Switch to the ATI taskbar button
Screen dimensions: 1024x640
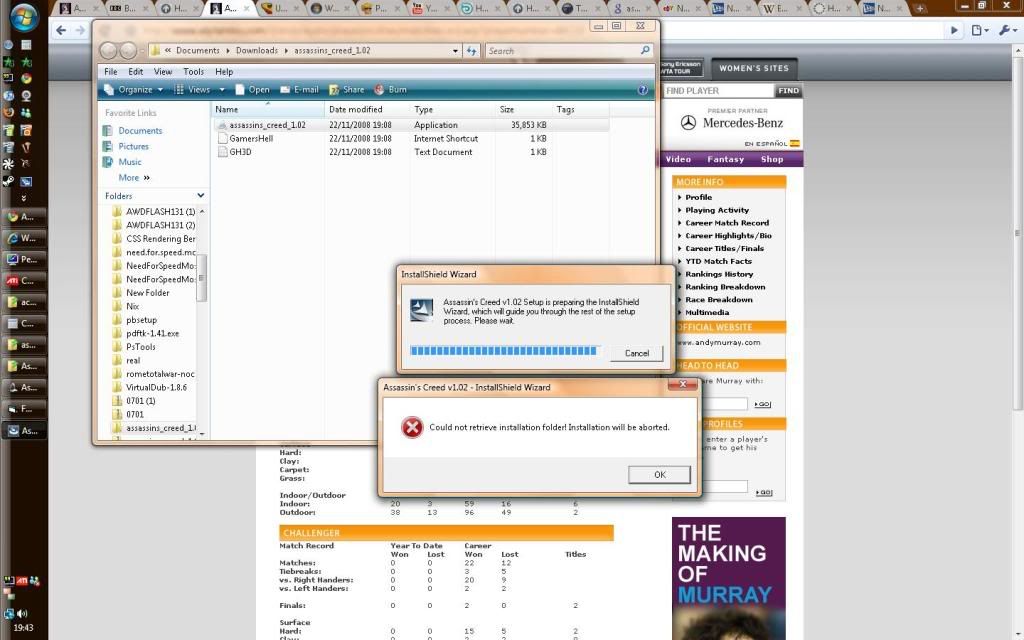[x=24, y=281]
